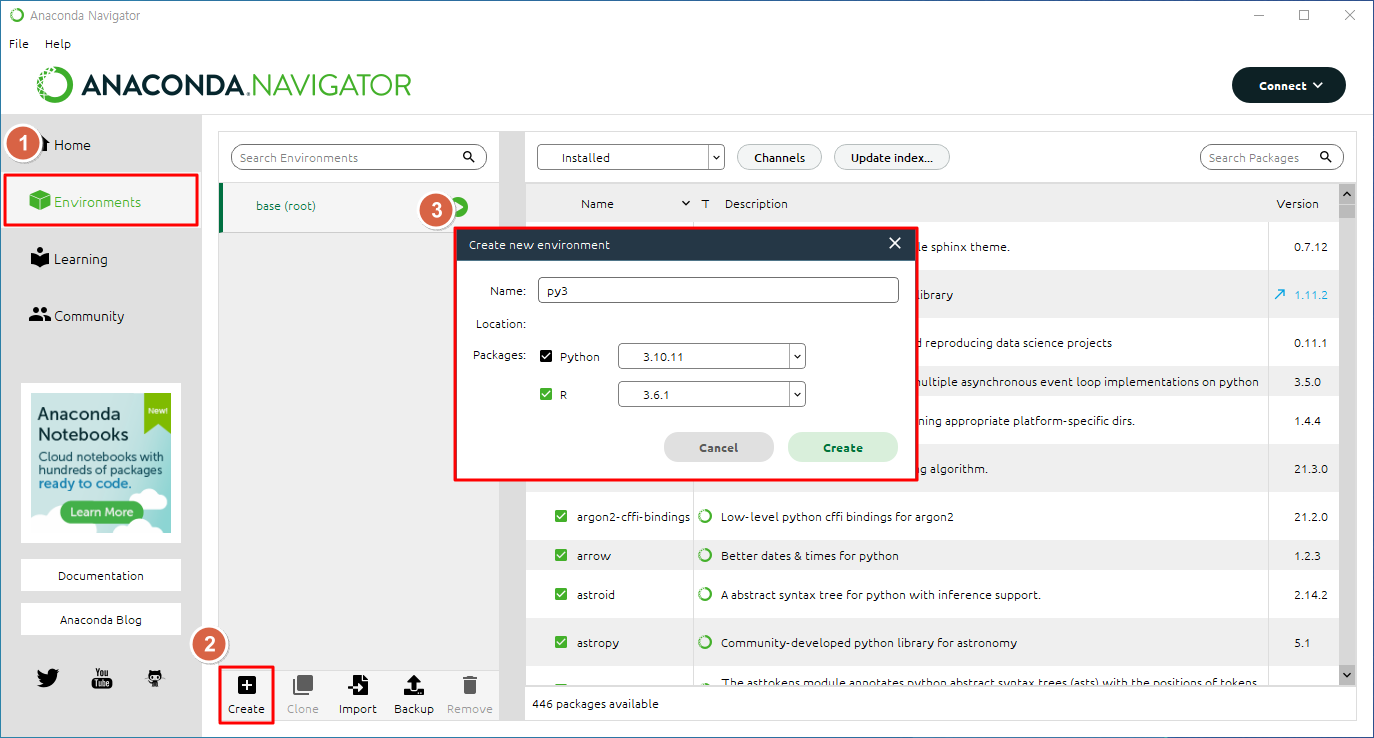This screenshot has width=1374, height=738.
Task: Cancel the new environment dialog
Action: tap(719, 448)
